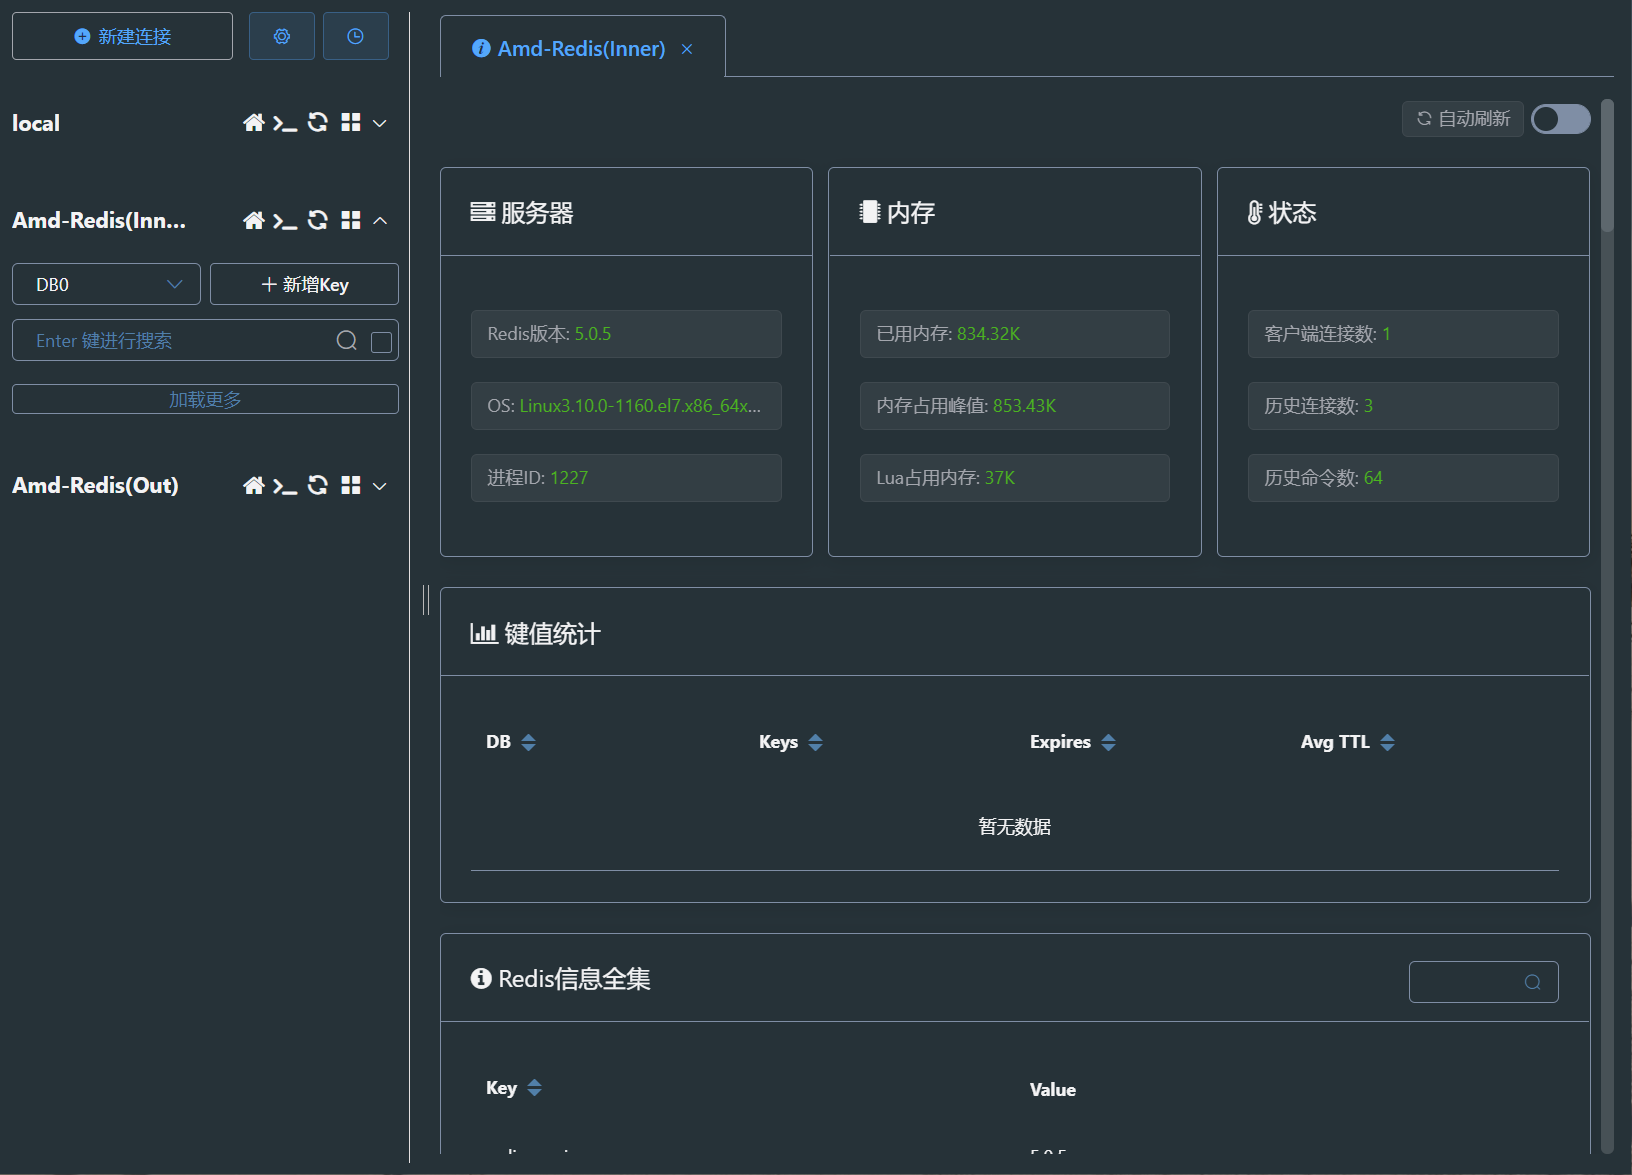This screenshot has width=1632, height=1175.
Task: Click the 新建连接 button
Action: tap(122, 36)
